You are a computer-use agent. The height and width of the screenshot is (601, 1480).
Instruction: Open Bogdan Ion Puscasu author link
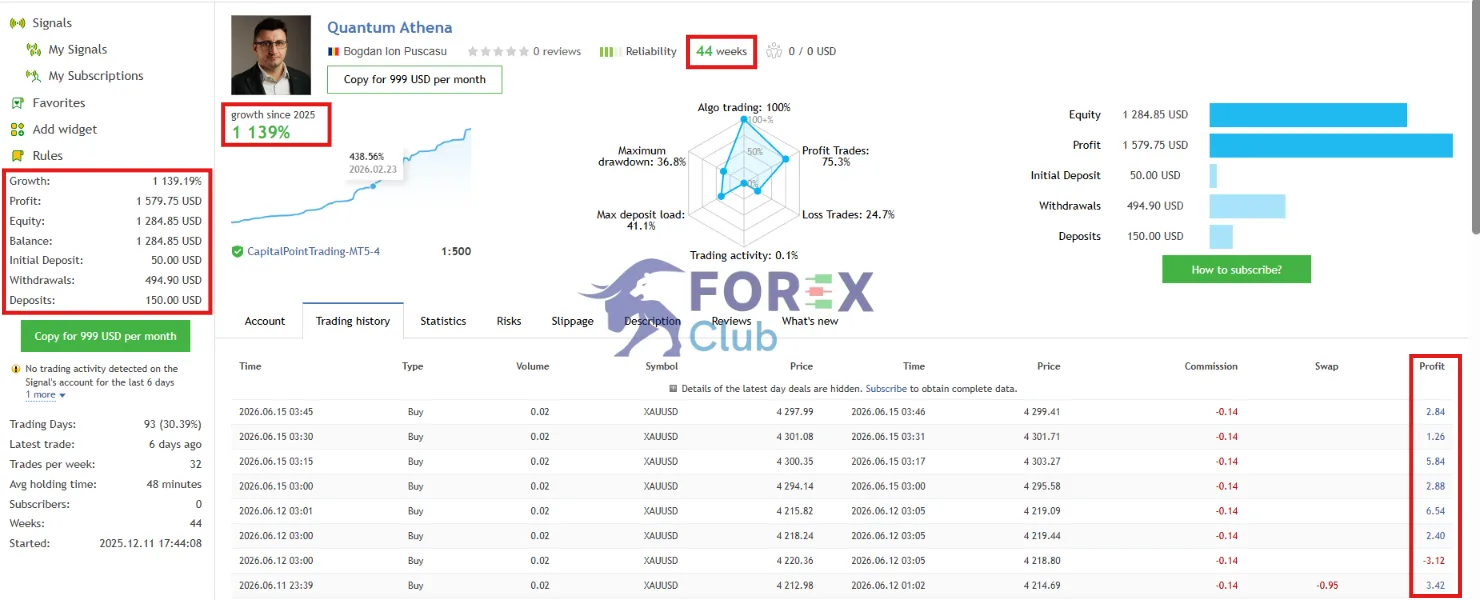(395, 51)
